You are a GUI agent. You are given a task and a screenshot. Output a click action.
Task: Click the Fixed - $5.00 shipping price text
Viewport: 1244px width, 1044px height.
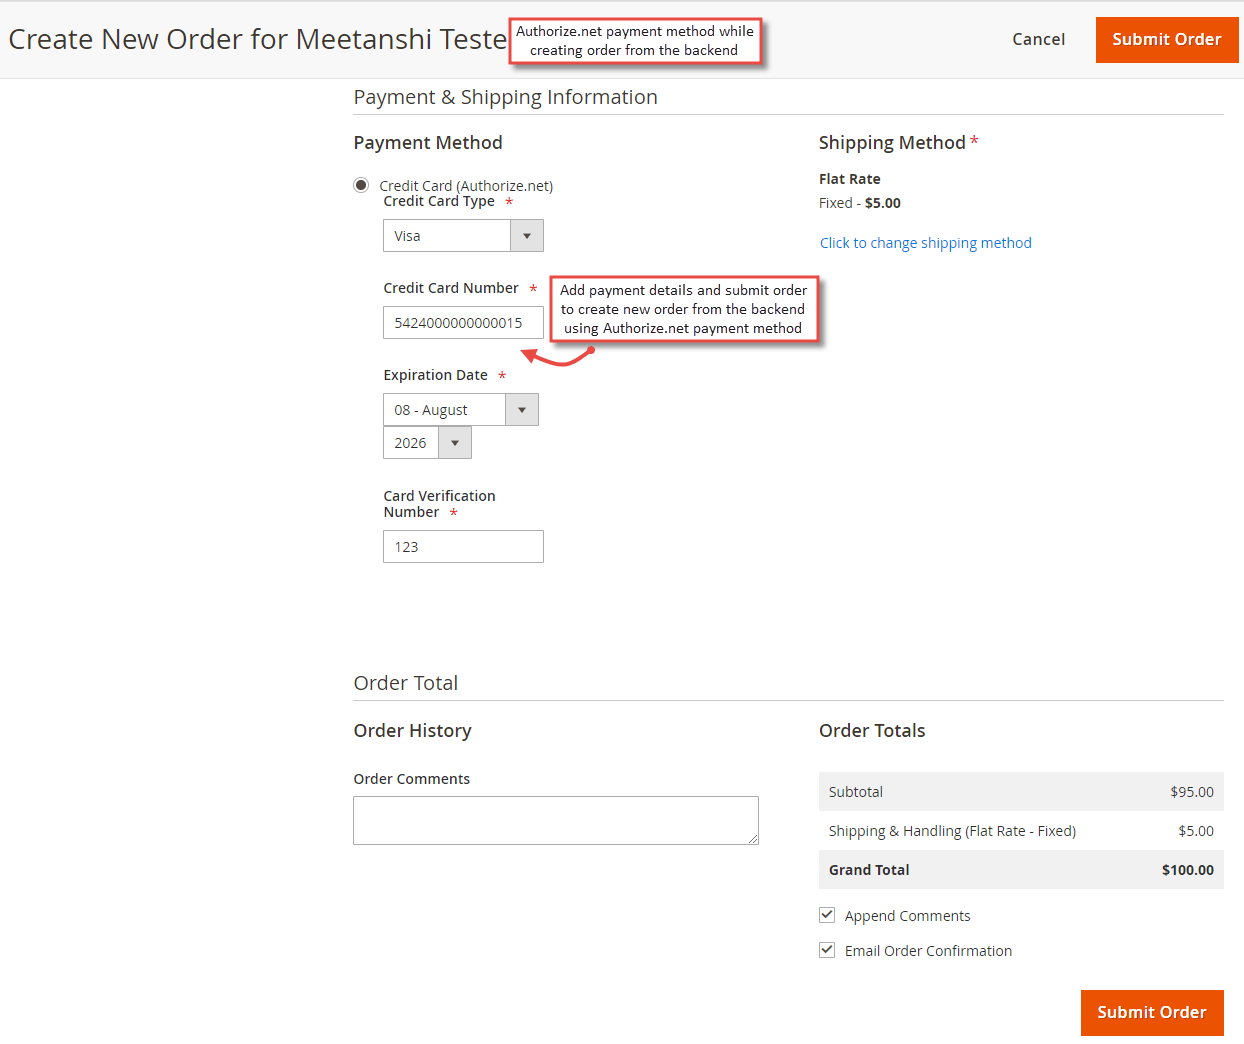pyautogui.click(x=860, y=203)
